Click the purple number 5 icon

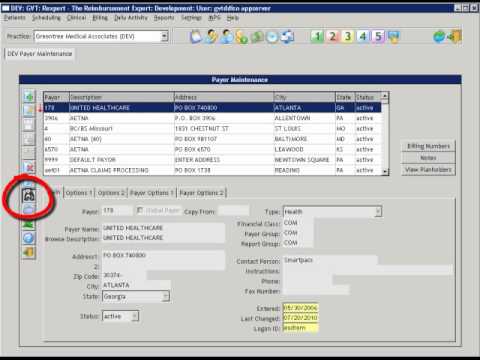point(378,36)
